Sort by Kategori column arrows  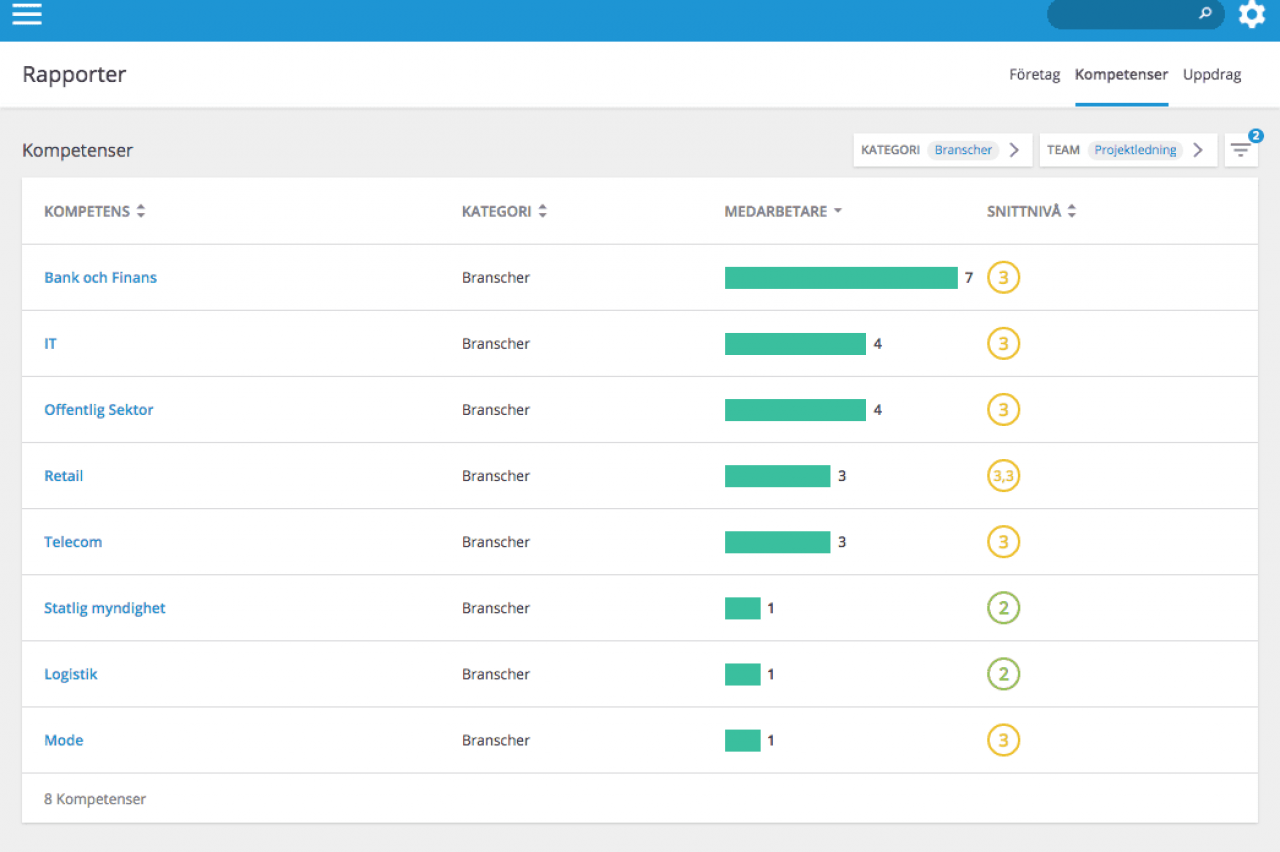pyautogui.click(x=543, y=211)
